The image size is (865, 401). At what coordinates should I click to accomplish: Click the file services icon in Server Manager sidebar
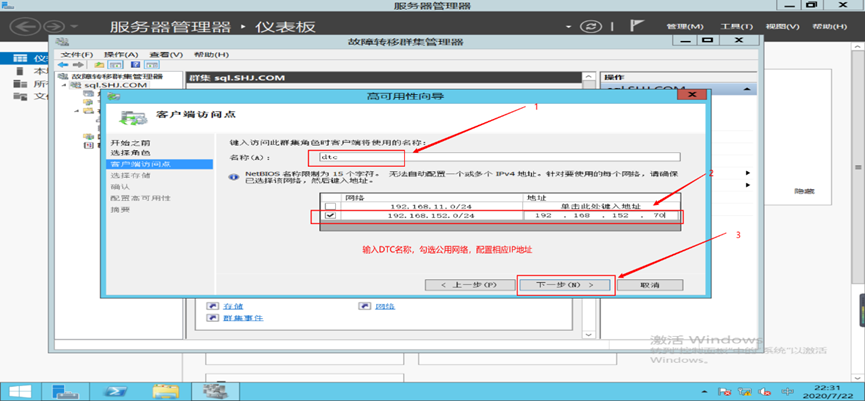[20, 97]
